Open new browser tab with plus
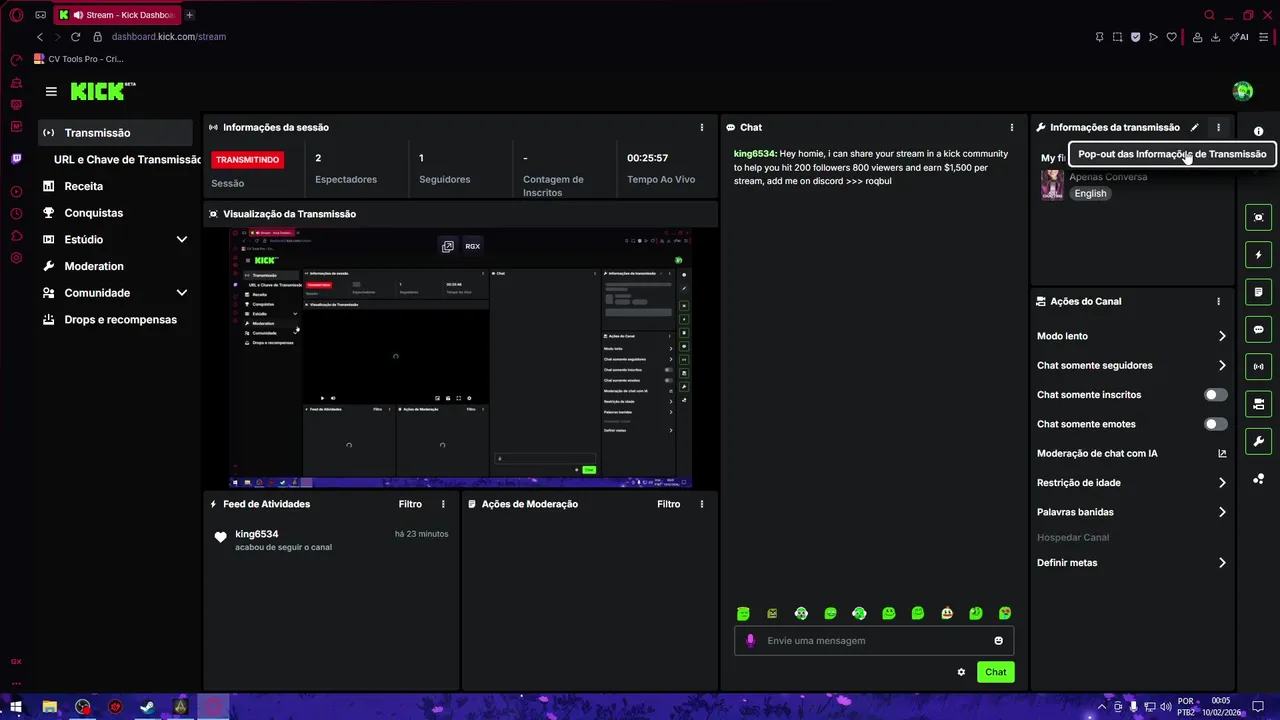Image resolution: width=1280 pixels, height=720 pixels. point(189,15)
